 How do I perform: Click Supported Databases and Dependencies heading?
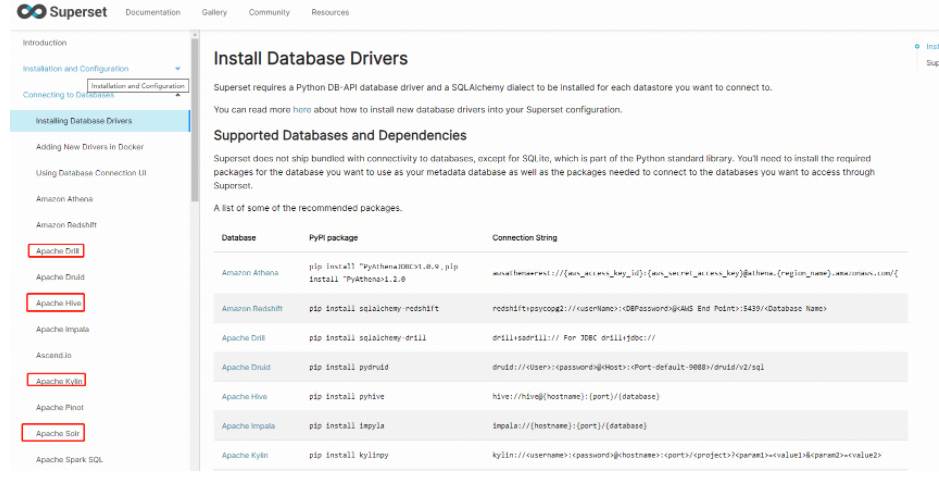pos(340,135)
